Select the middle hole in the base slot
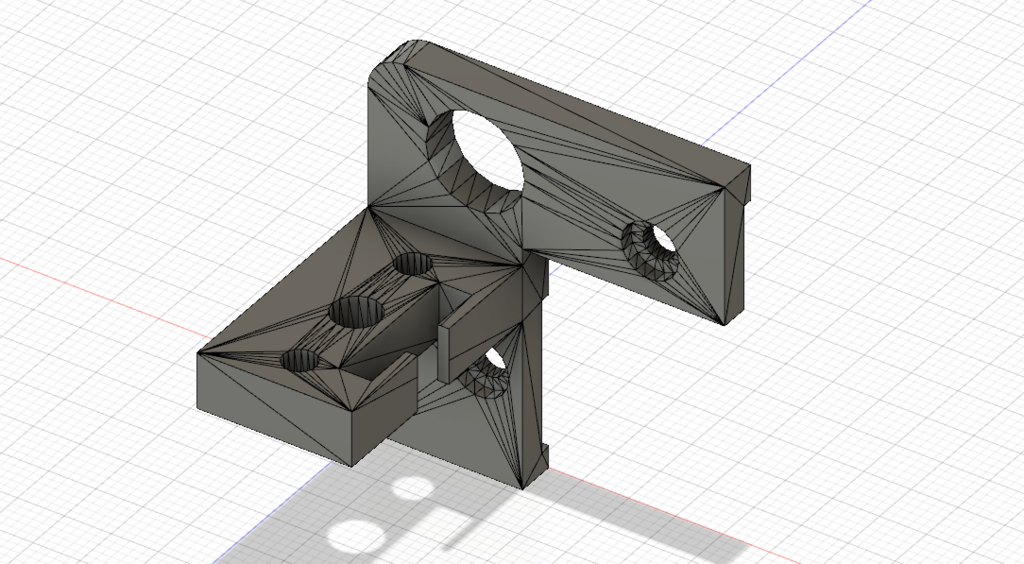 [x=357, y=311]
